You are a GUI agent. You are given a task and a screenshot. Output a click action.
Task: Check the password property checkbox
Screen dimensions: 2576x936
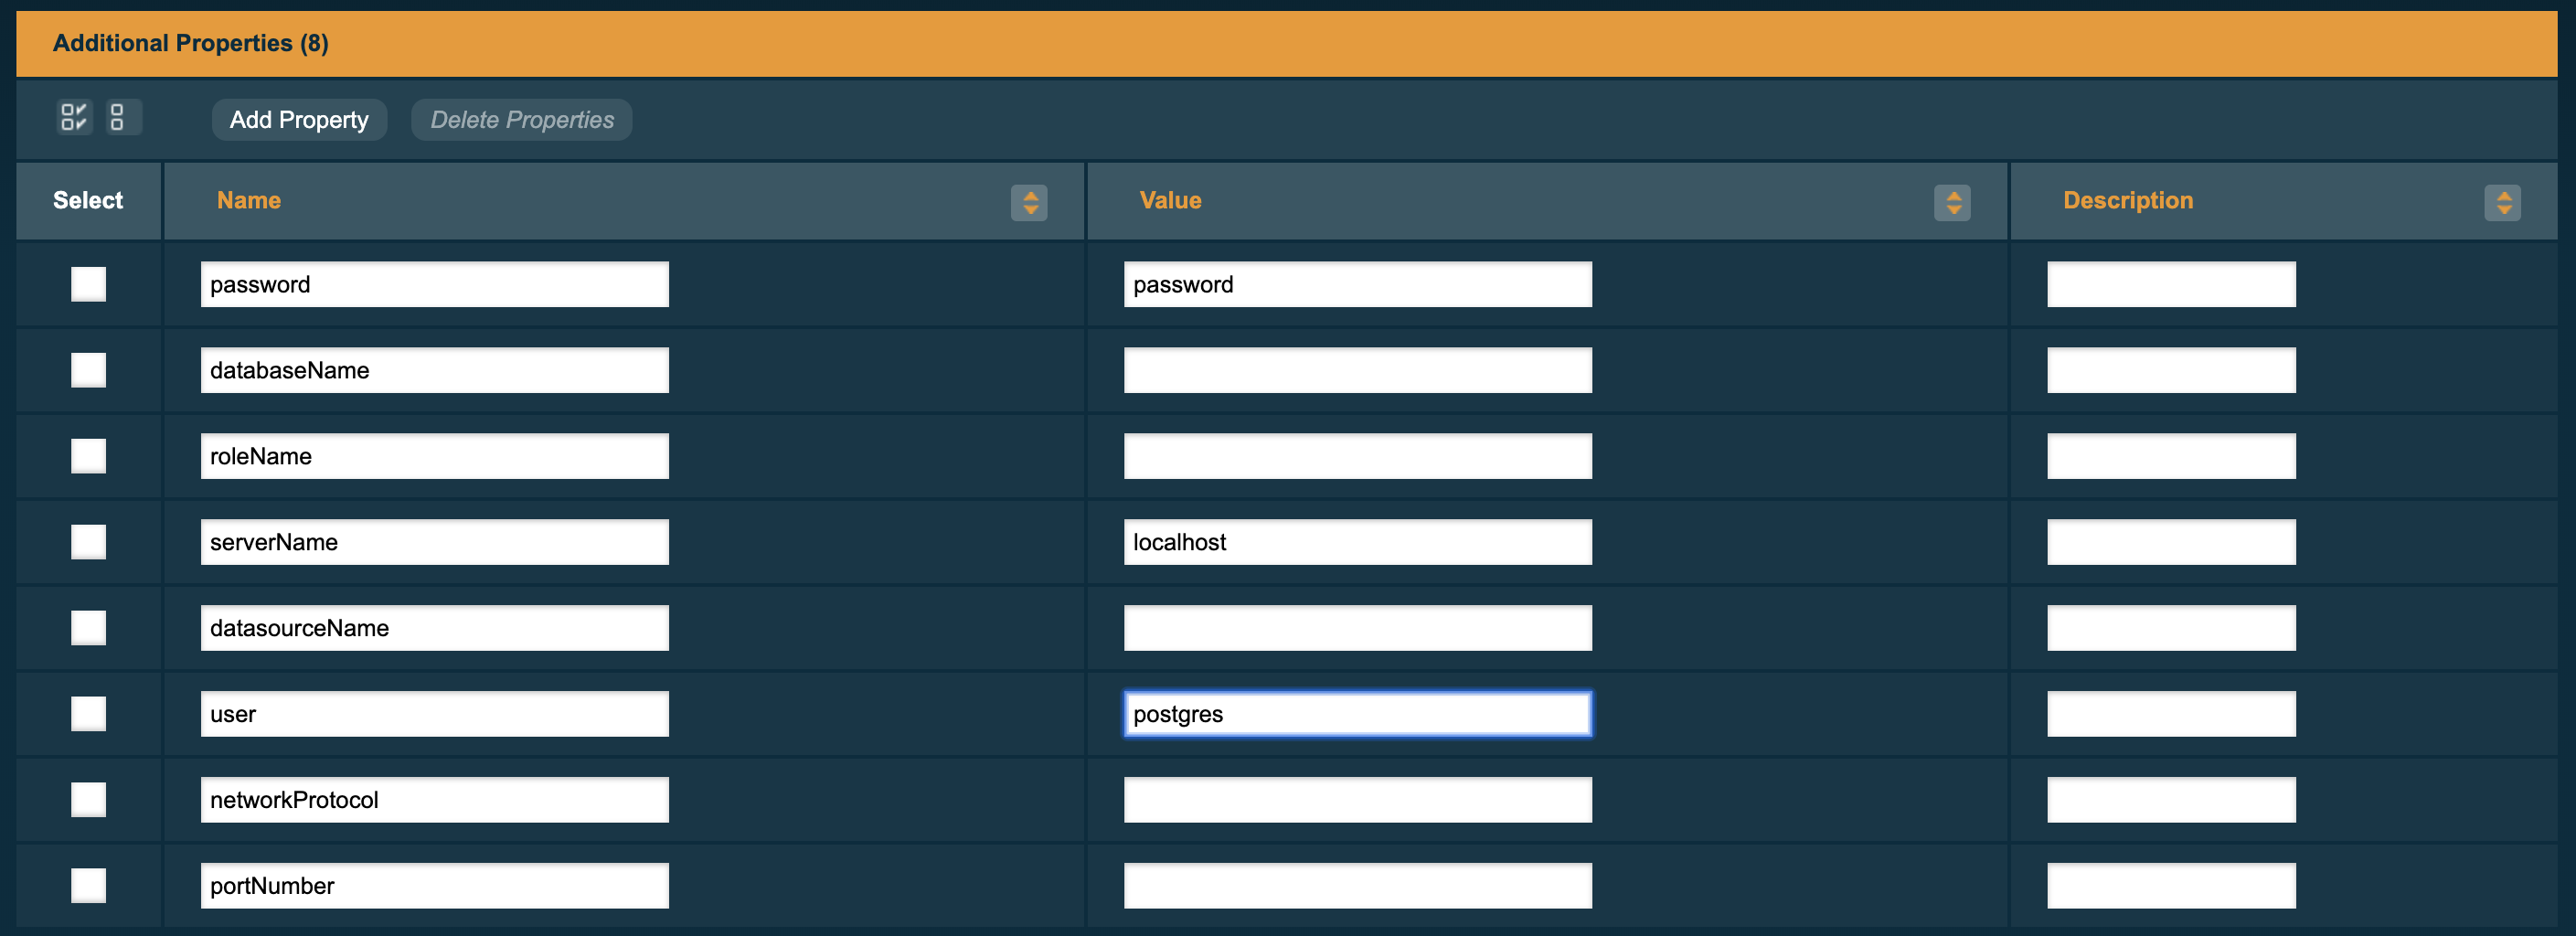88,285
